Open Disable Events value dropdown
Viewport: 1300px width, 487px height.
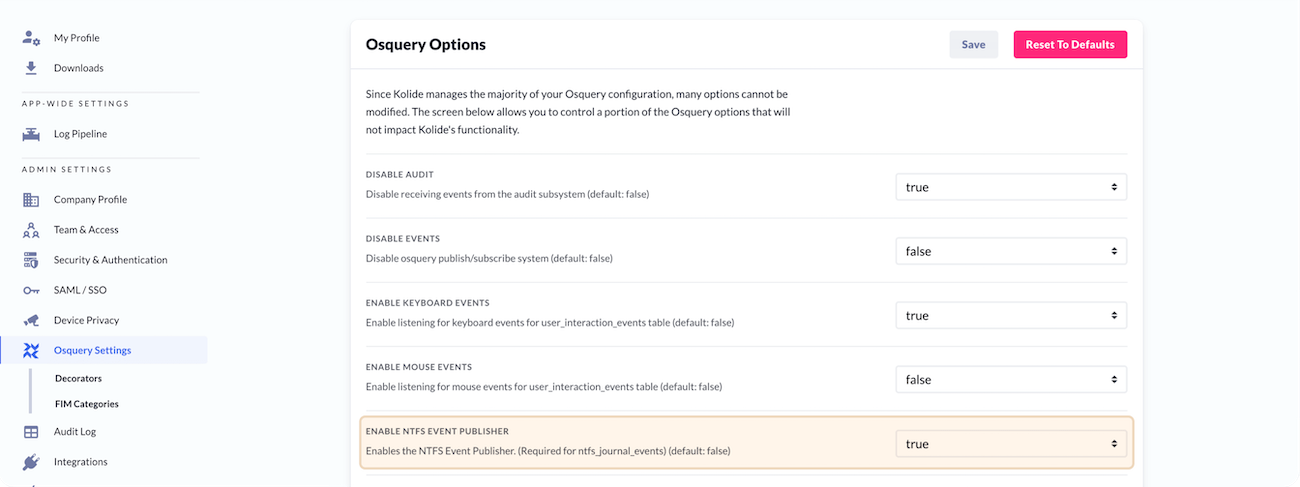click(1011, 251)
